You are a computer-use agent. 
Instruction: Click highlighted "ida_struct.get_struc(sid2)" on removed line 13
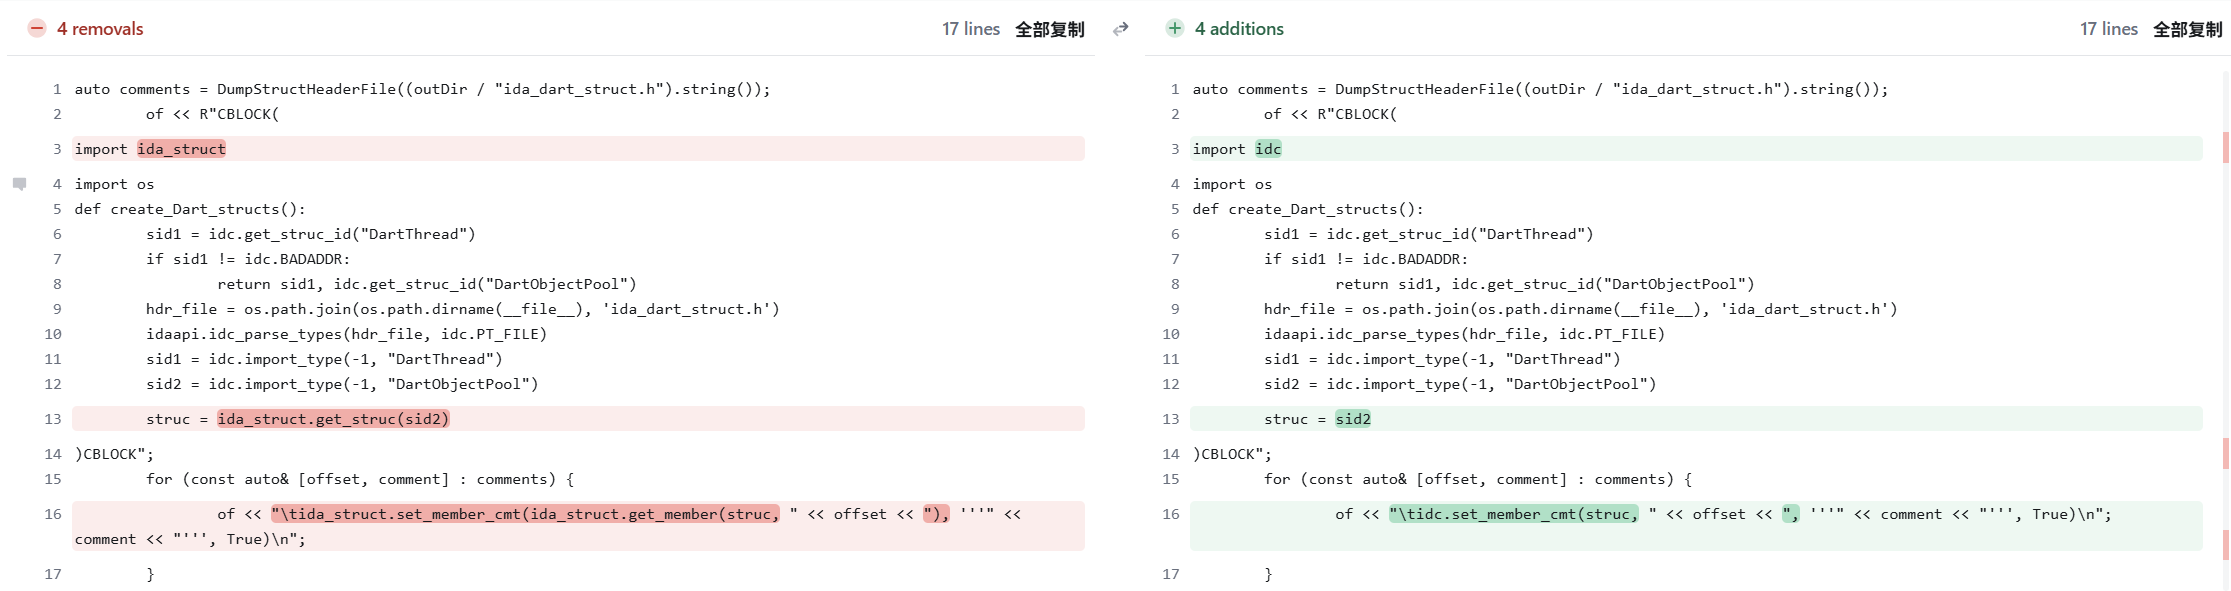333,419
